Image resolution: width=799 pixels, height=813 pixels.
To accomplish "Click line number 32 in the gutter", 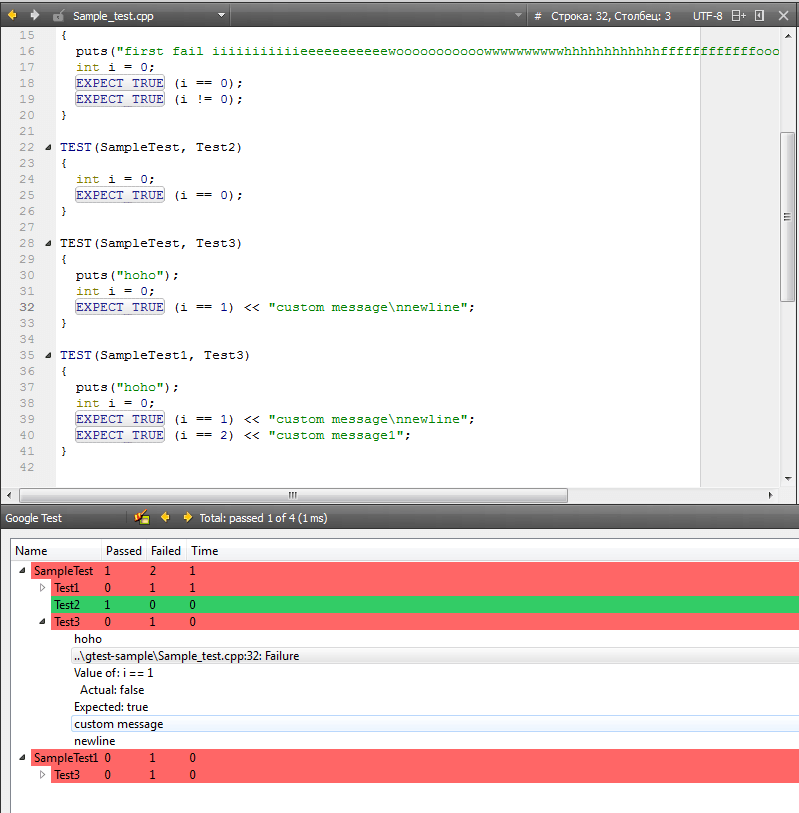I will (27, 307).
